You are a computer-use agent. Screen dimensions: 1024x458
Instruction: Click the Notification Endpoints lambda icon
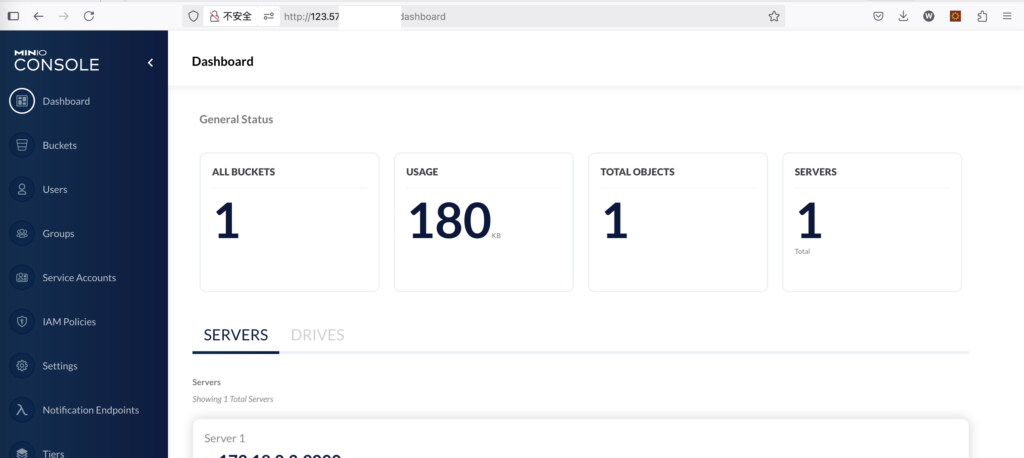click(x=22, y=410)
